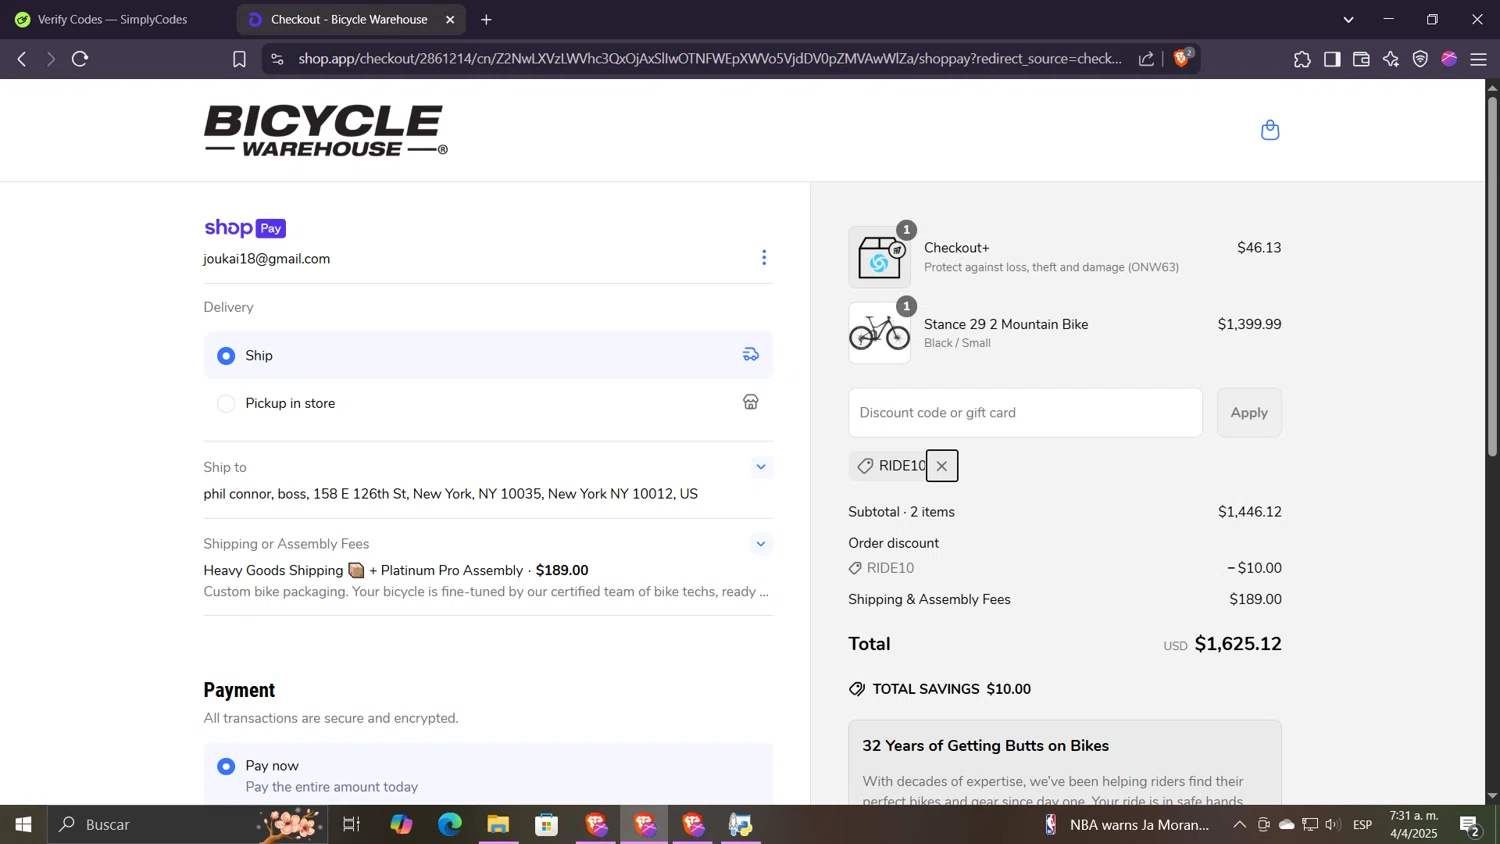View site information icon in address bar
This screenshot has height=844, width=1500.
point(278,59)
